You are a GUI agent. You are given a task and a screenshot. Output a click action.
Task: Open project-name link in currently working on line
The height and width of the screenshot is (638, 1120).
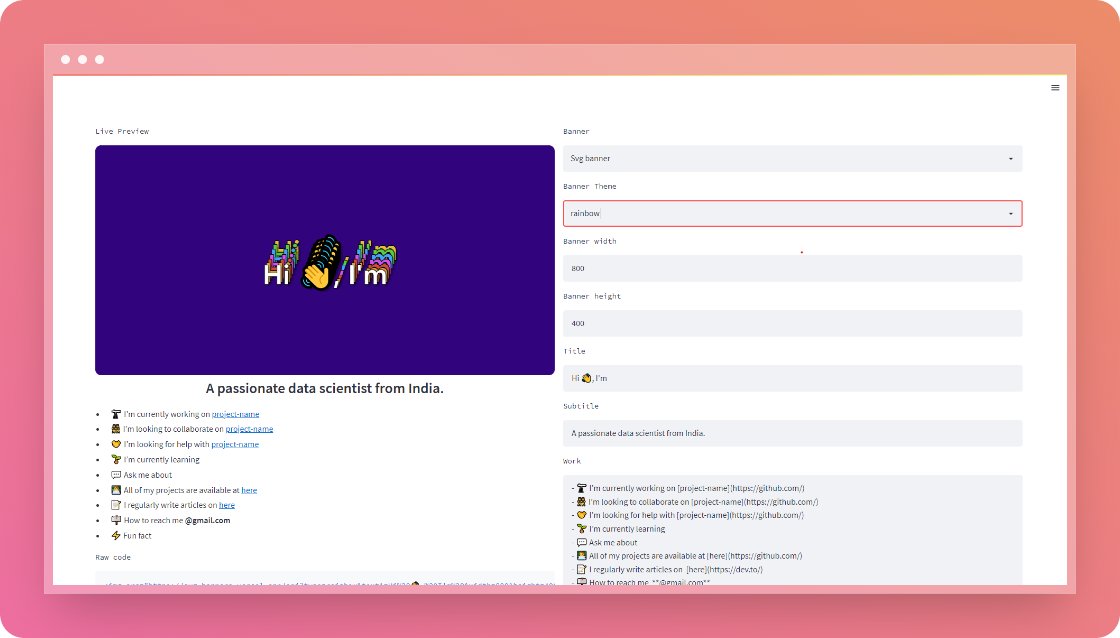(236, 414)
